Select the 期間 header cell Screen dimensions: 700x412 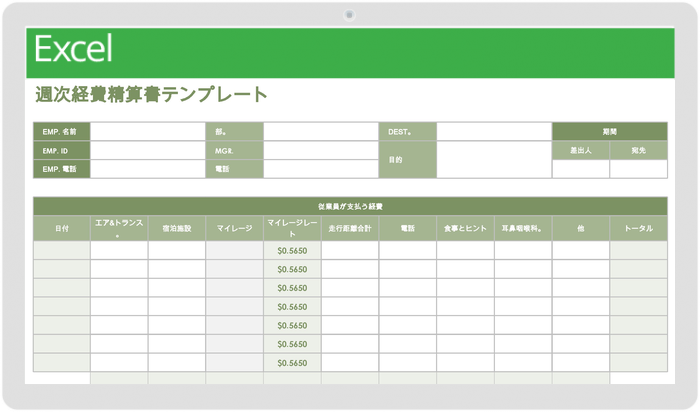click(x=610, y=132)
